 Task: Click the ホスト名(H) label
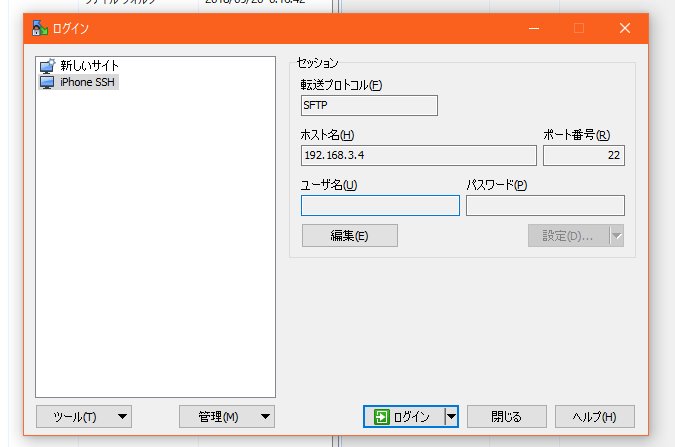coord(327,135)
